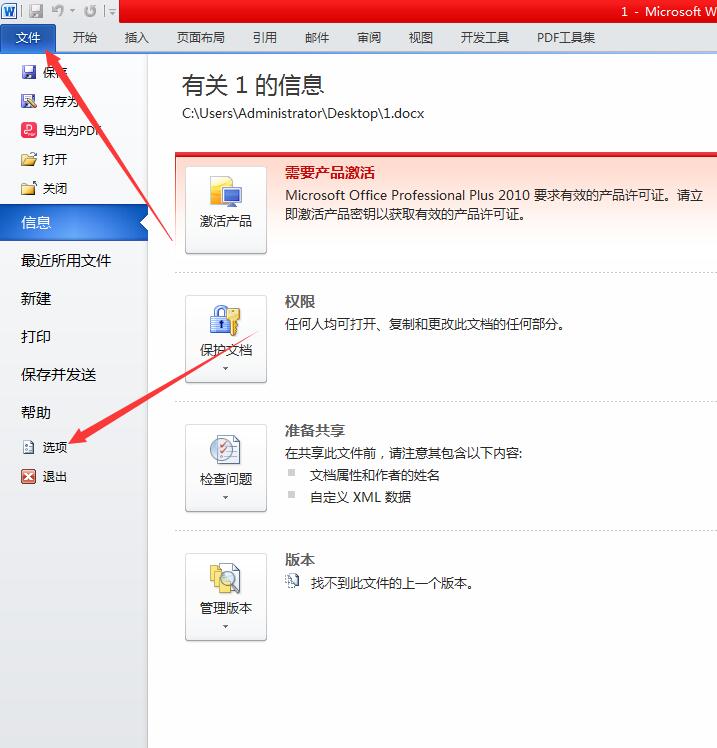Viewport: 717px width, 748px height.
Task: Click the 打开 folder icon
Action: (29, 159)
